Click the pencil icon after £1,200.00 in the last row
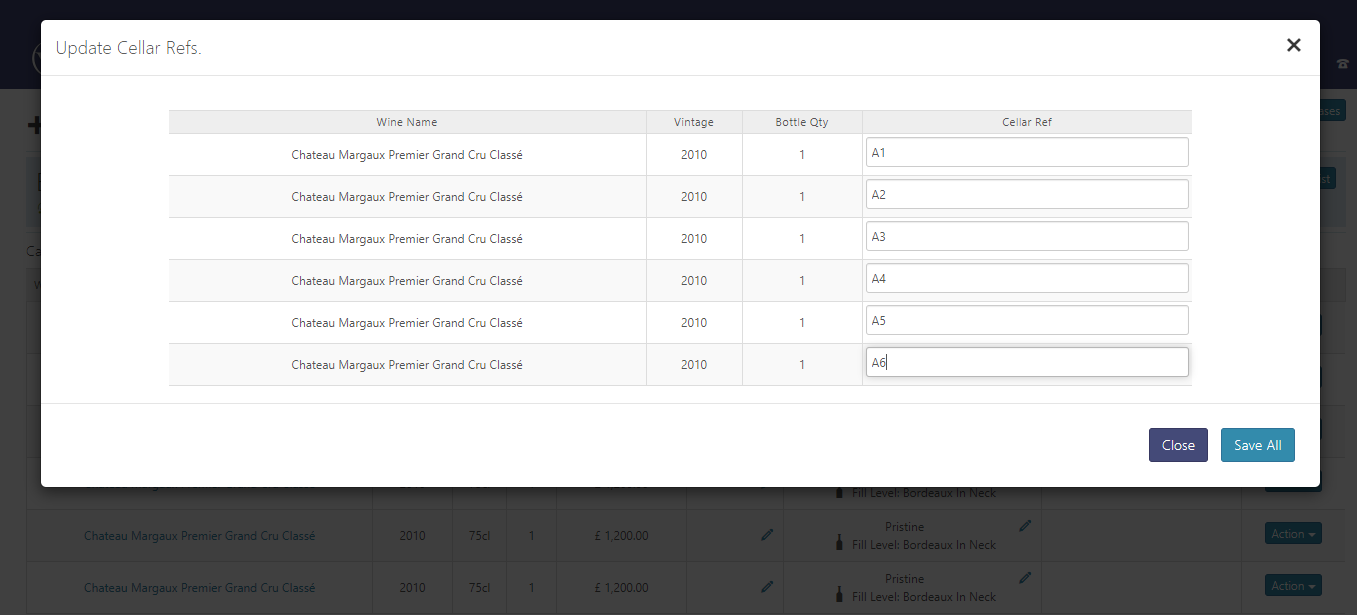Image resolution: width=1357 pixels, height=615 pixels. 767,587
